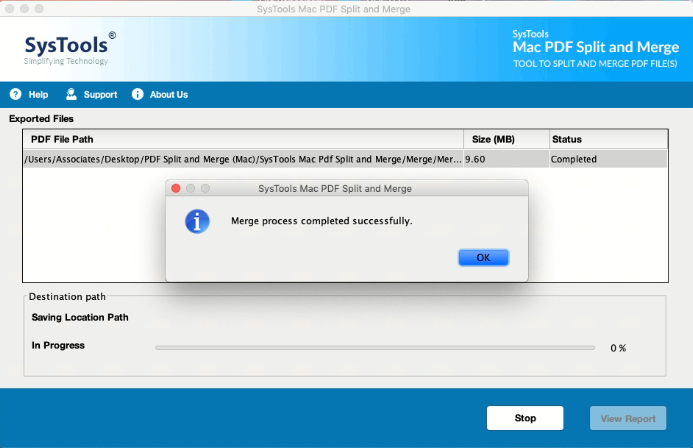
Task: Click the In Progress label
Action: 58,345
